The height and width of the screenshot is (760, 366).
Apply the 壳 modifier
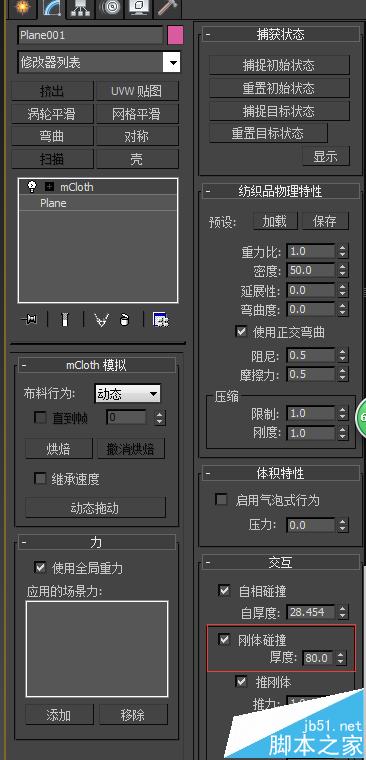(137, 159)
